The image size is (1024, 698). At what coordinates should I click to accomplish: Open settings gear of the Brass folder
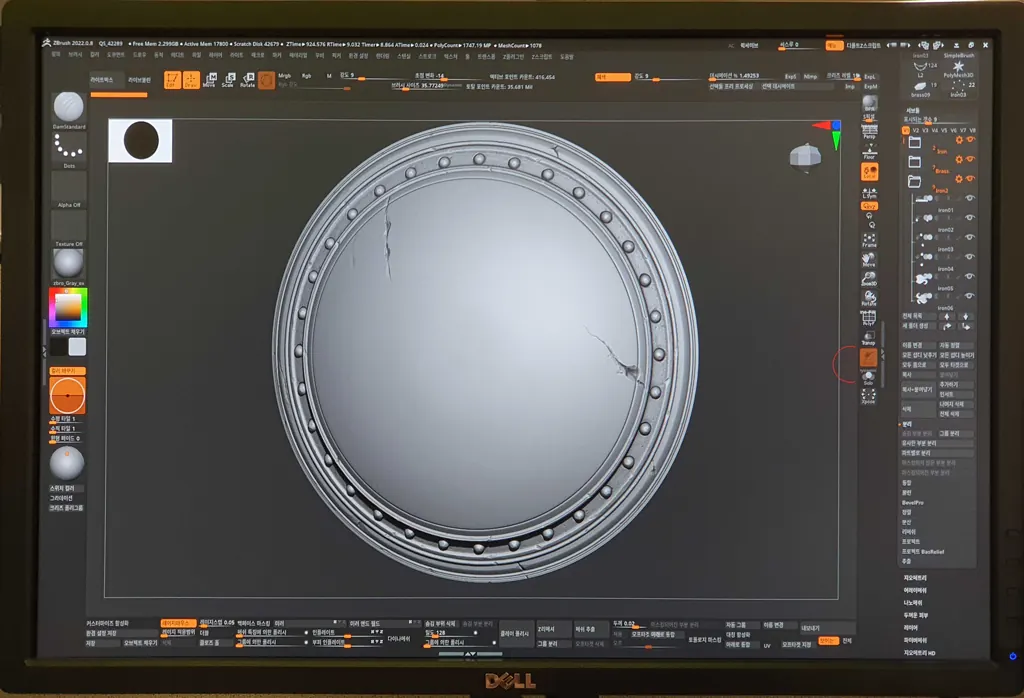(959, 159)
